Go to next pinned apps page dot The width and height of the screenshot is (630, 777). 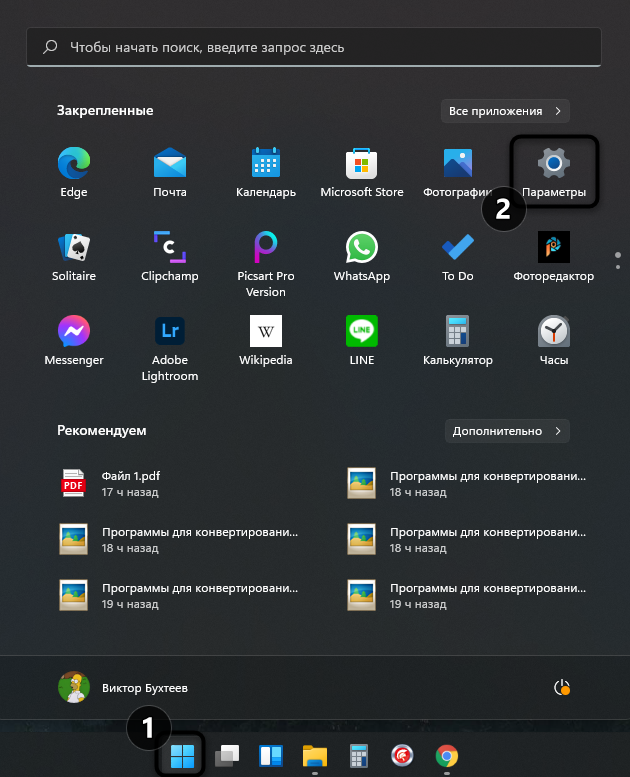click(x=618, y=267)
